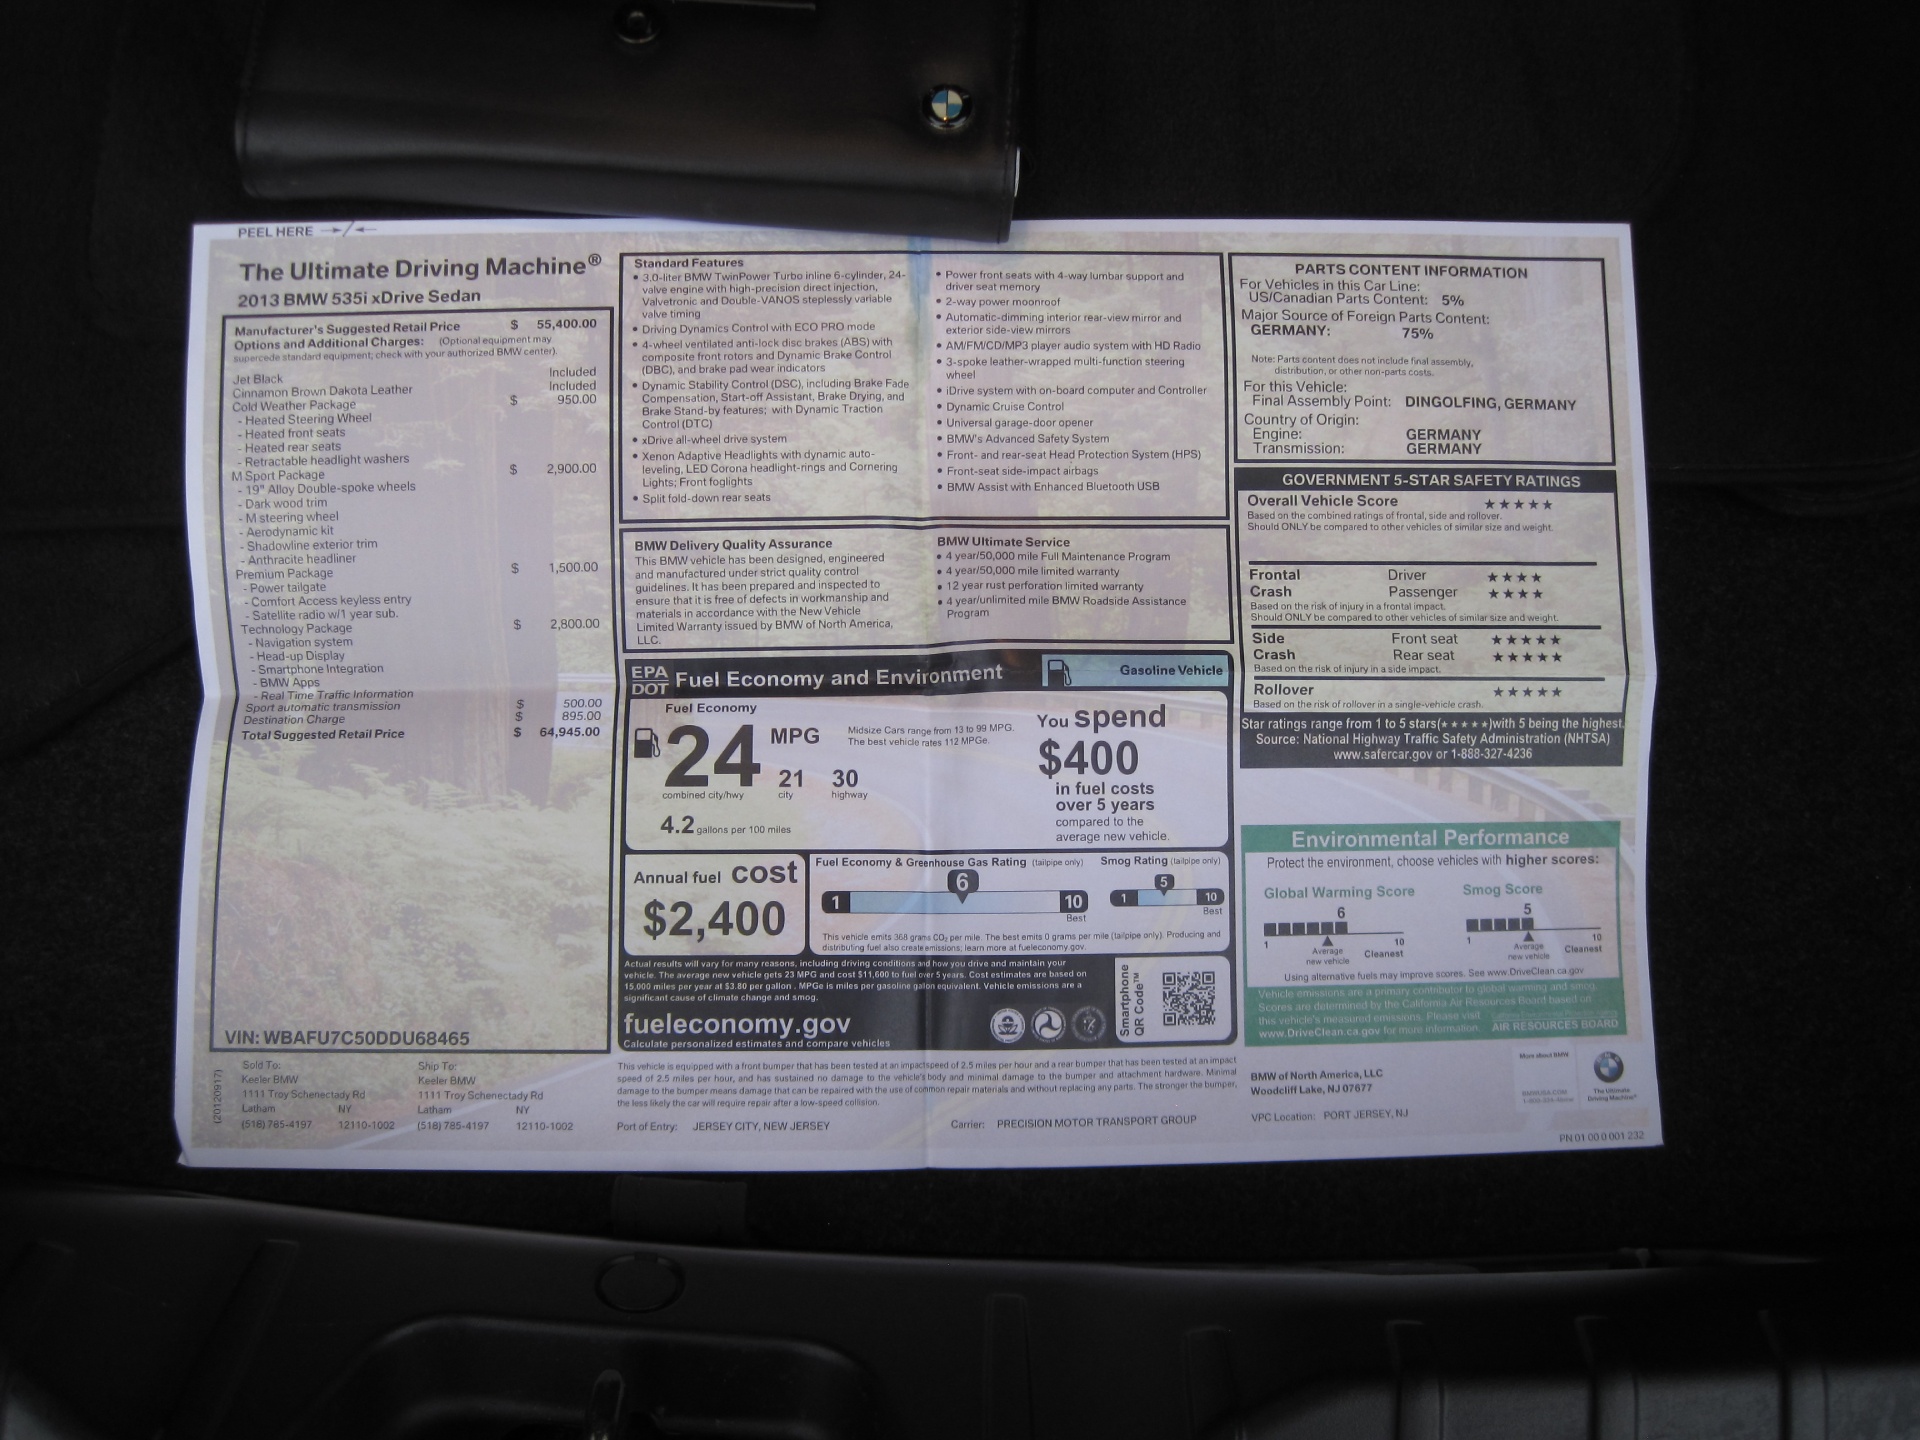Click the $400 fuel cost figure

(x=1088, y=758)
